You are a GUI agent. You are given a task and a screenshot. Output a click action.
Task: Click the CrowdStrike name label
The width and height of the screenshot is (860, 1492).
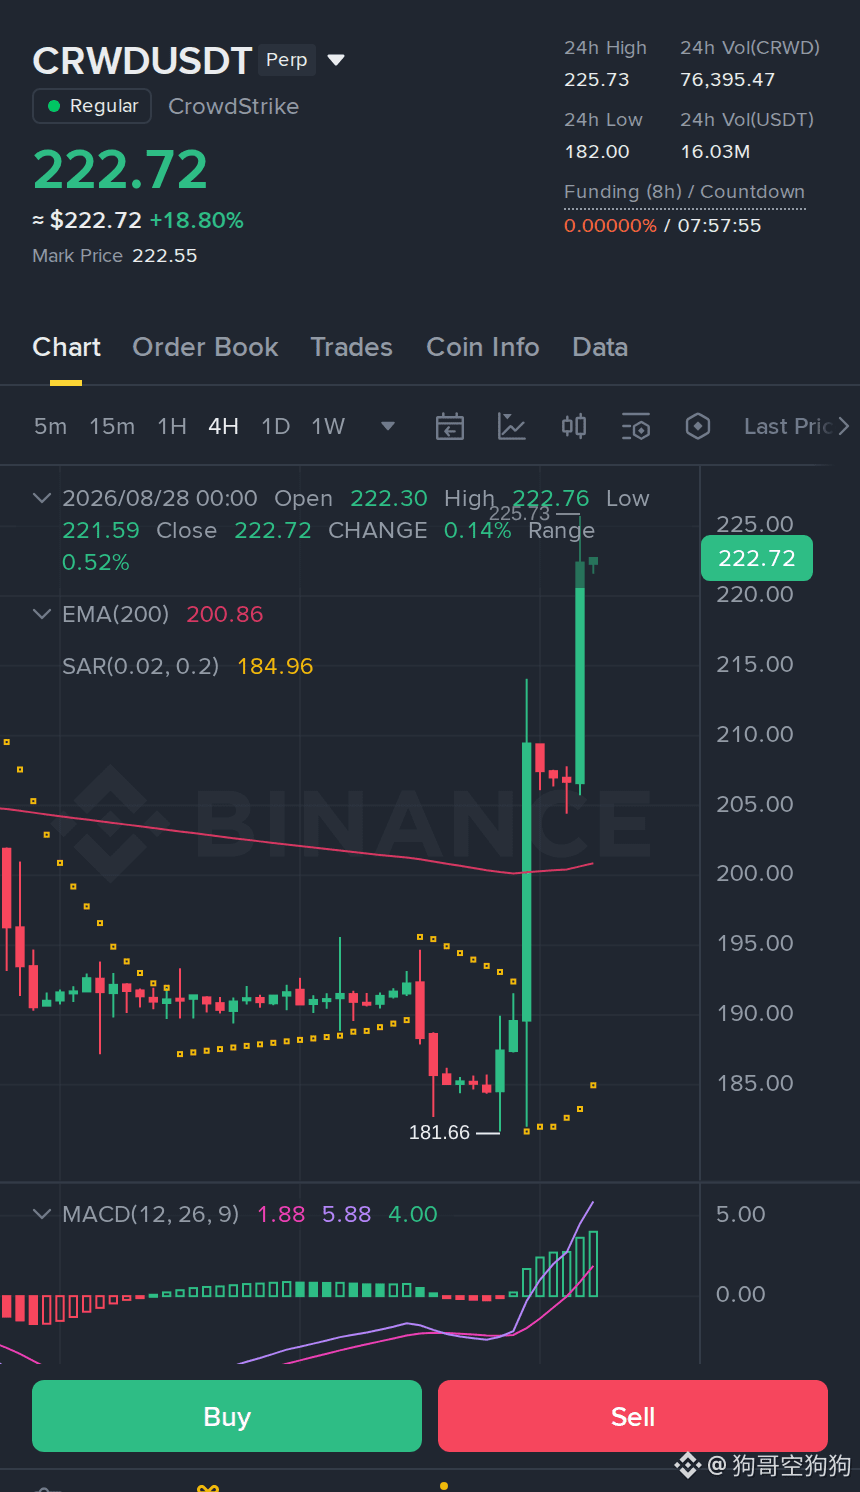coord(233,106)
